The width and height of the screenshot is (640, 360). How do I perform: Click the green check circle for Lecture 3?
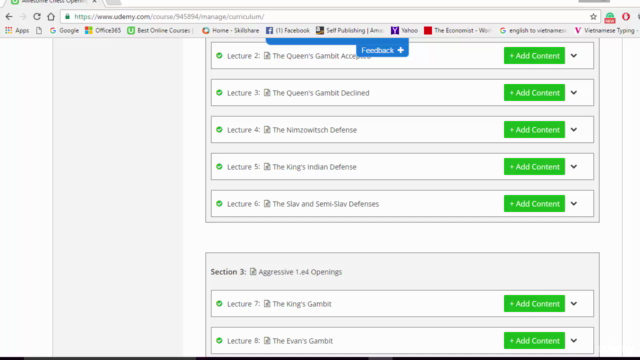[219, 93]
